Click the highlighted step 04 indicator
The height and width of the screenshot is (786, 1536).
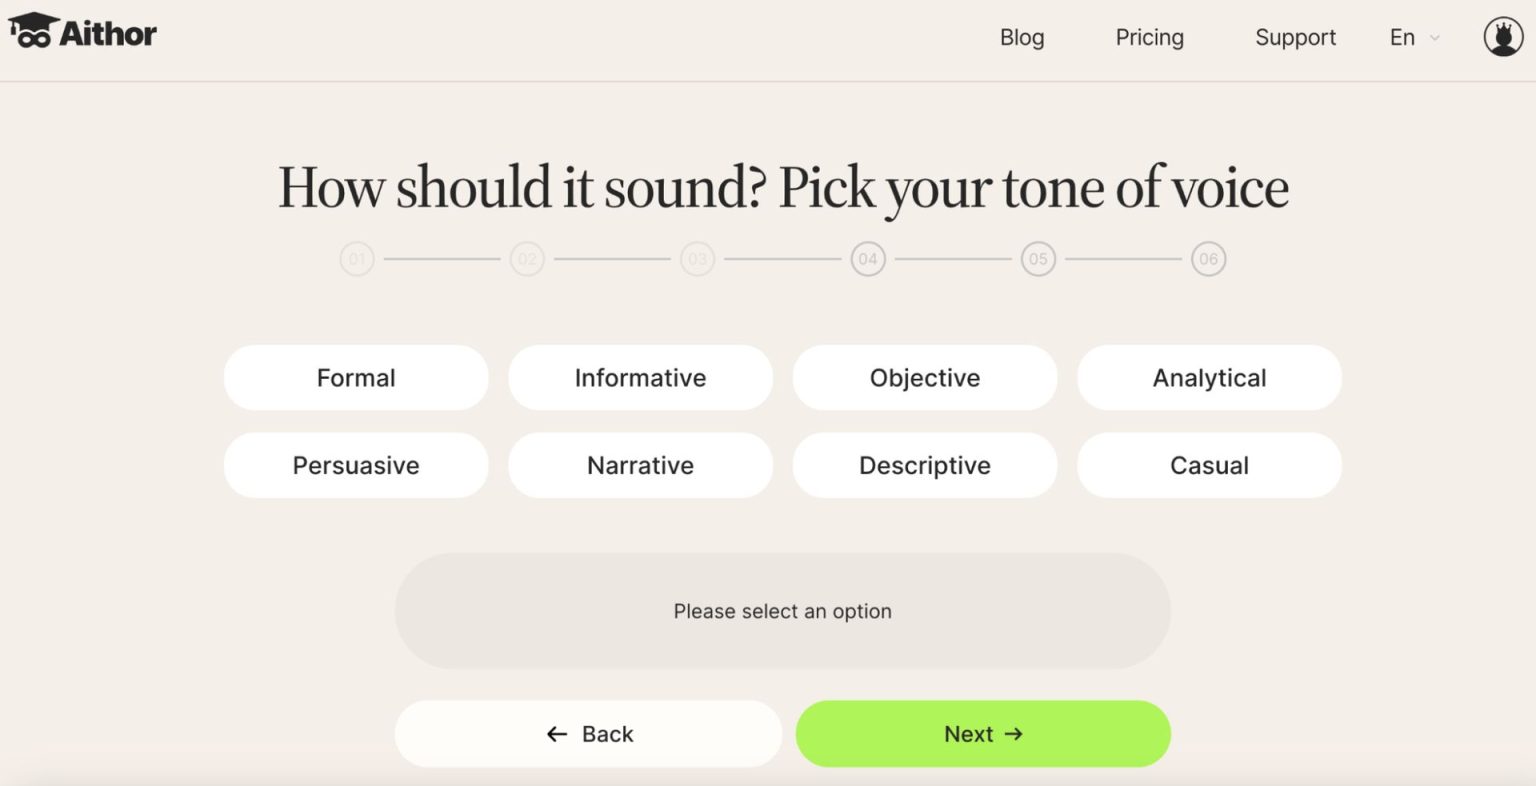[x=867, y=258]
